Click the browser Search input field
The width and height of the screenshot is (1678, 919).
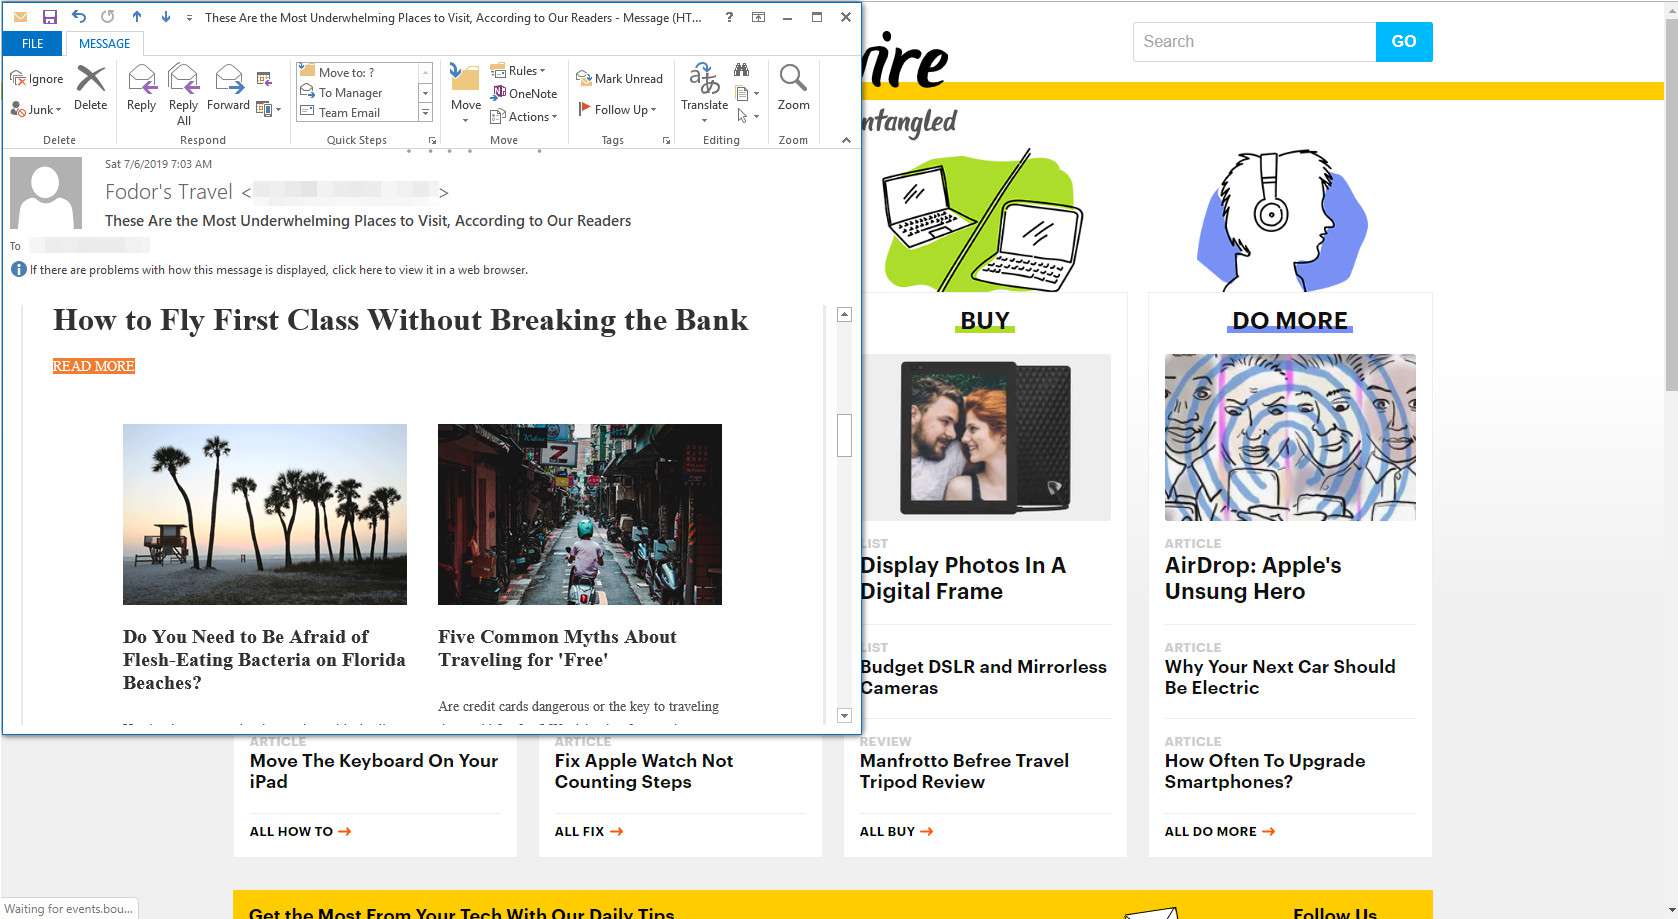[x=1254, y=42]
